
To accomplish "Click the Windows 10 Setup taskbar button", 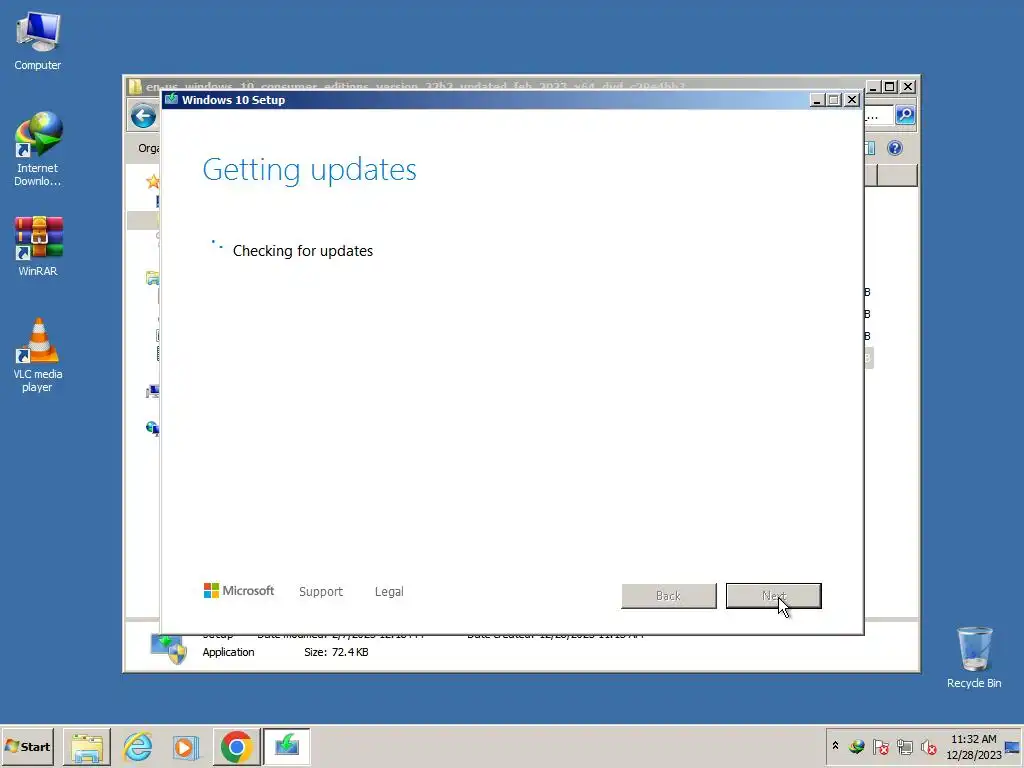I will (287, 747).
